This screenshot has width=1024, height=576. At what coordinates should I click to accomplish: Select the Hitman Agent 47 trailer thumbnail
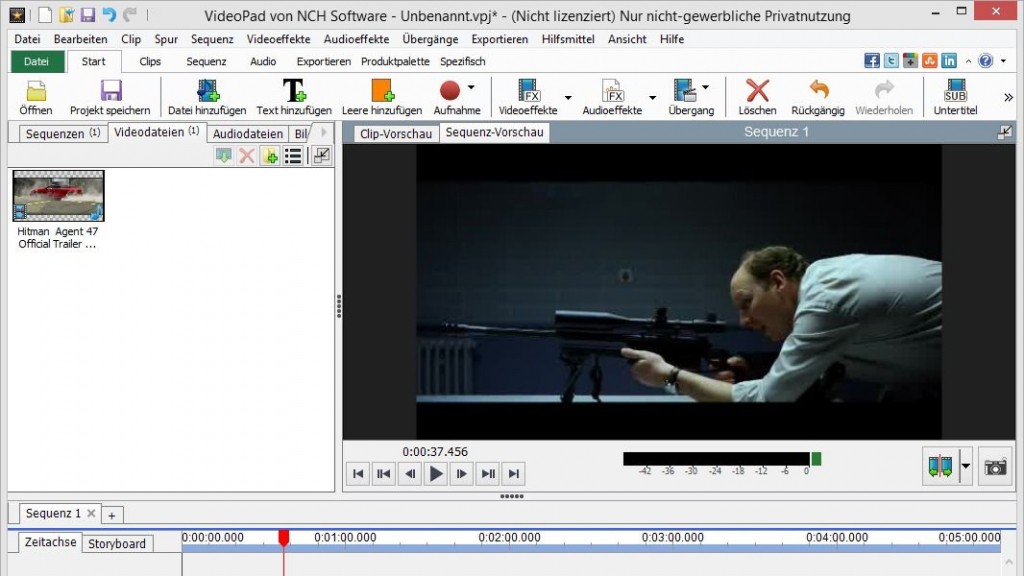(x=58, y=195)
